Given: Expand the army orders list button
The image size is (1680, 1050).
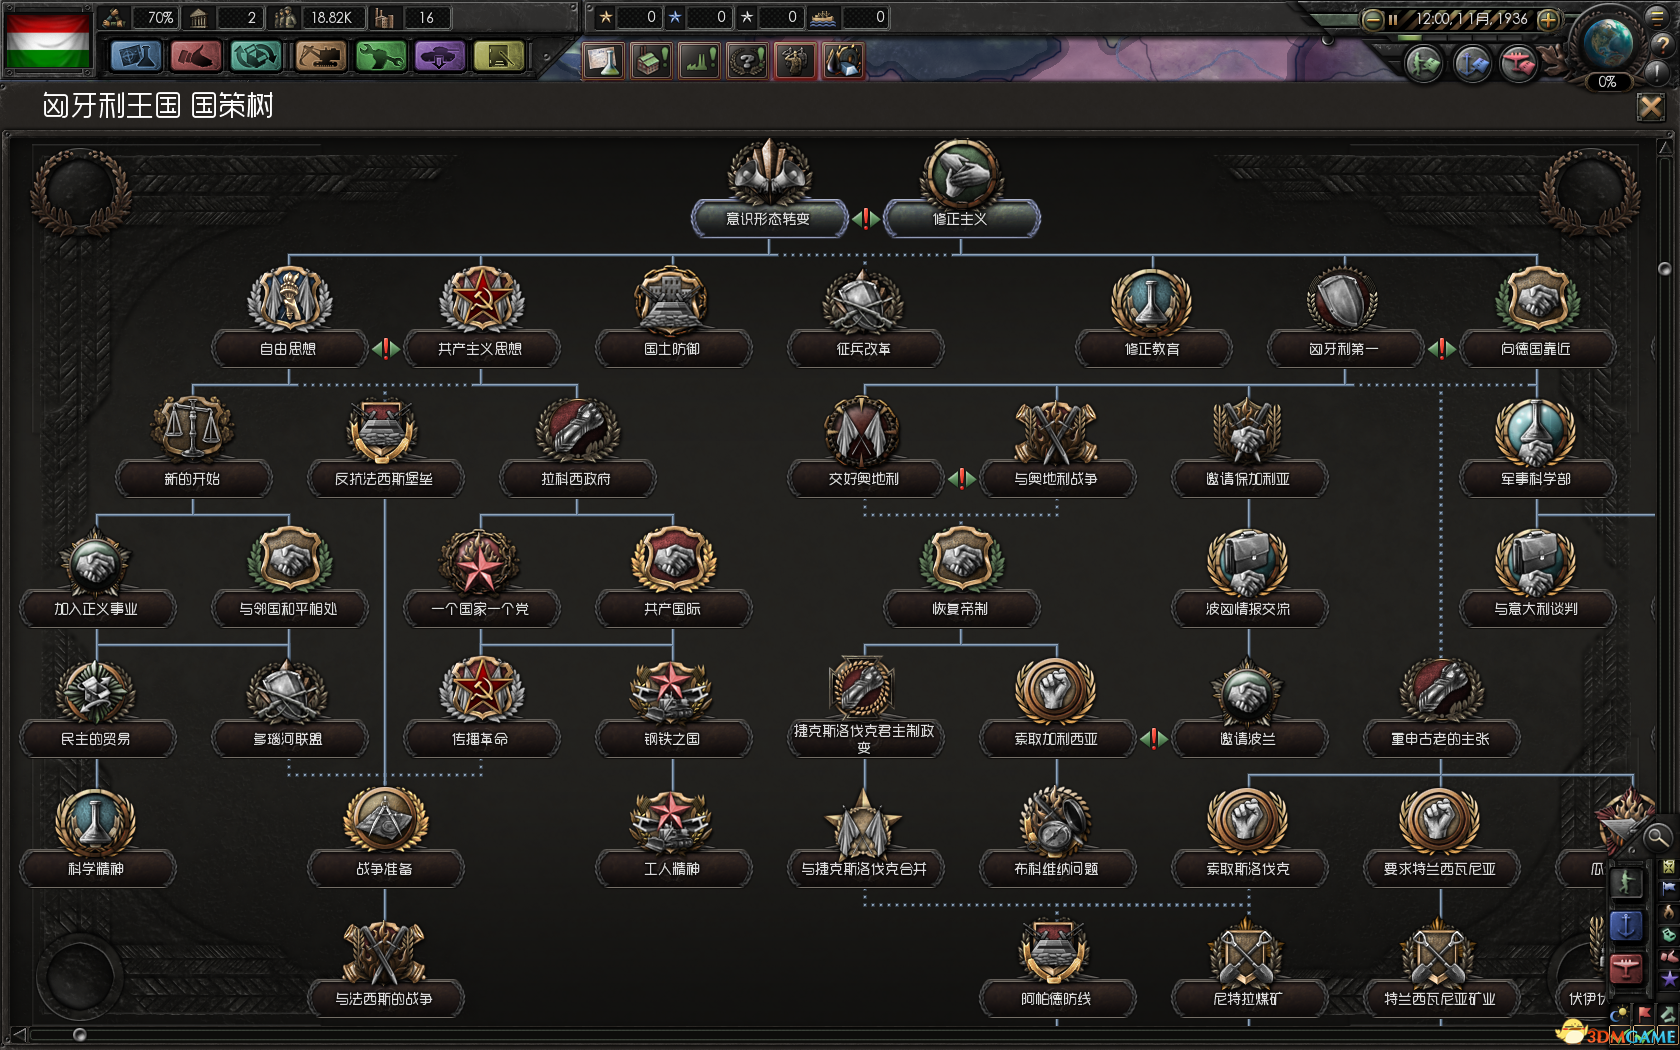Looking at the screenshot, I should tap(1424, 64).
